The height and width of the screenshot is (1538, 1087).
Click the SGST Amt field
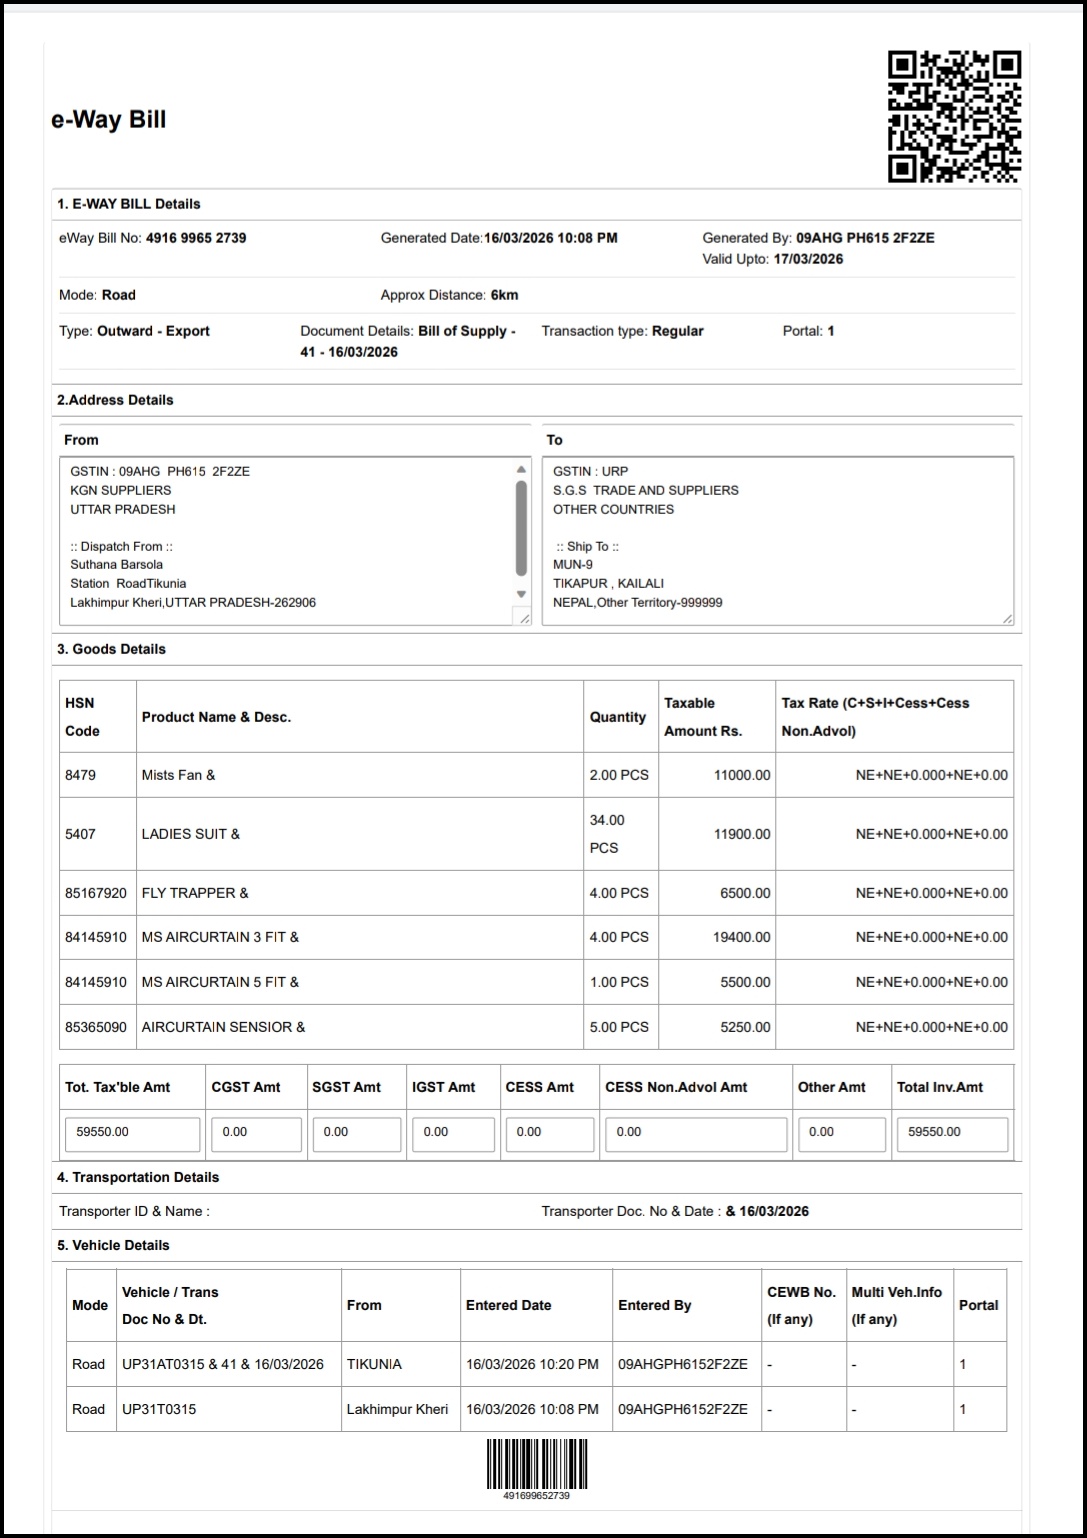pos(356,1133)
